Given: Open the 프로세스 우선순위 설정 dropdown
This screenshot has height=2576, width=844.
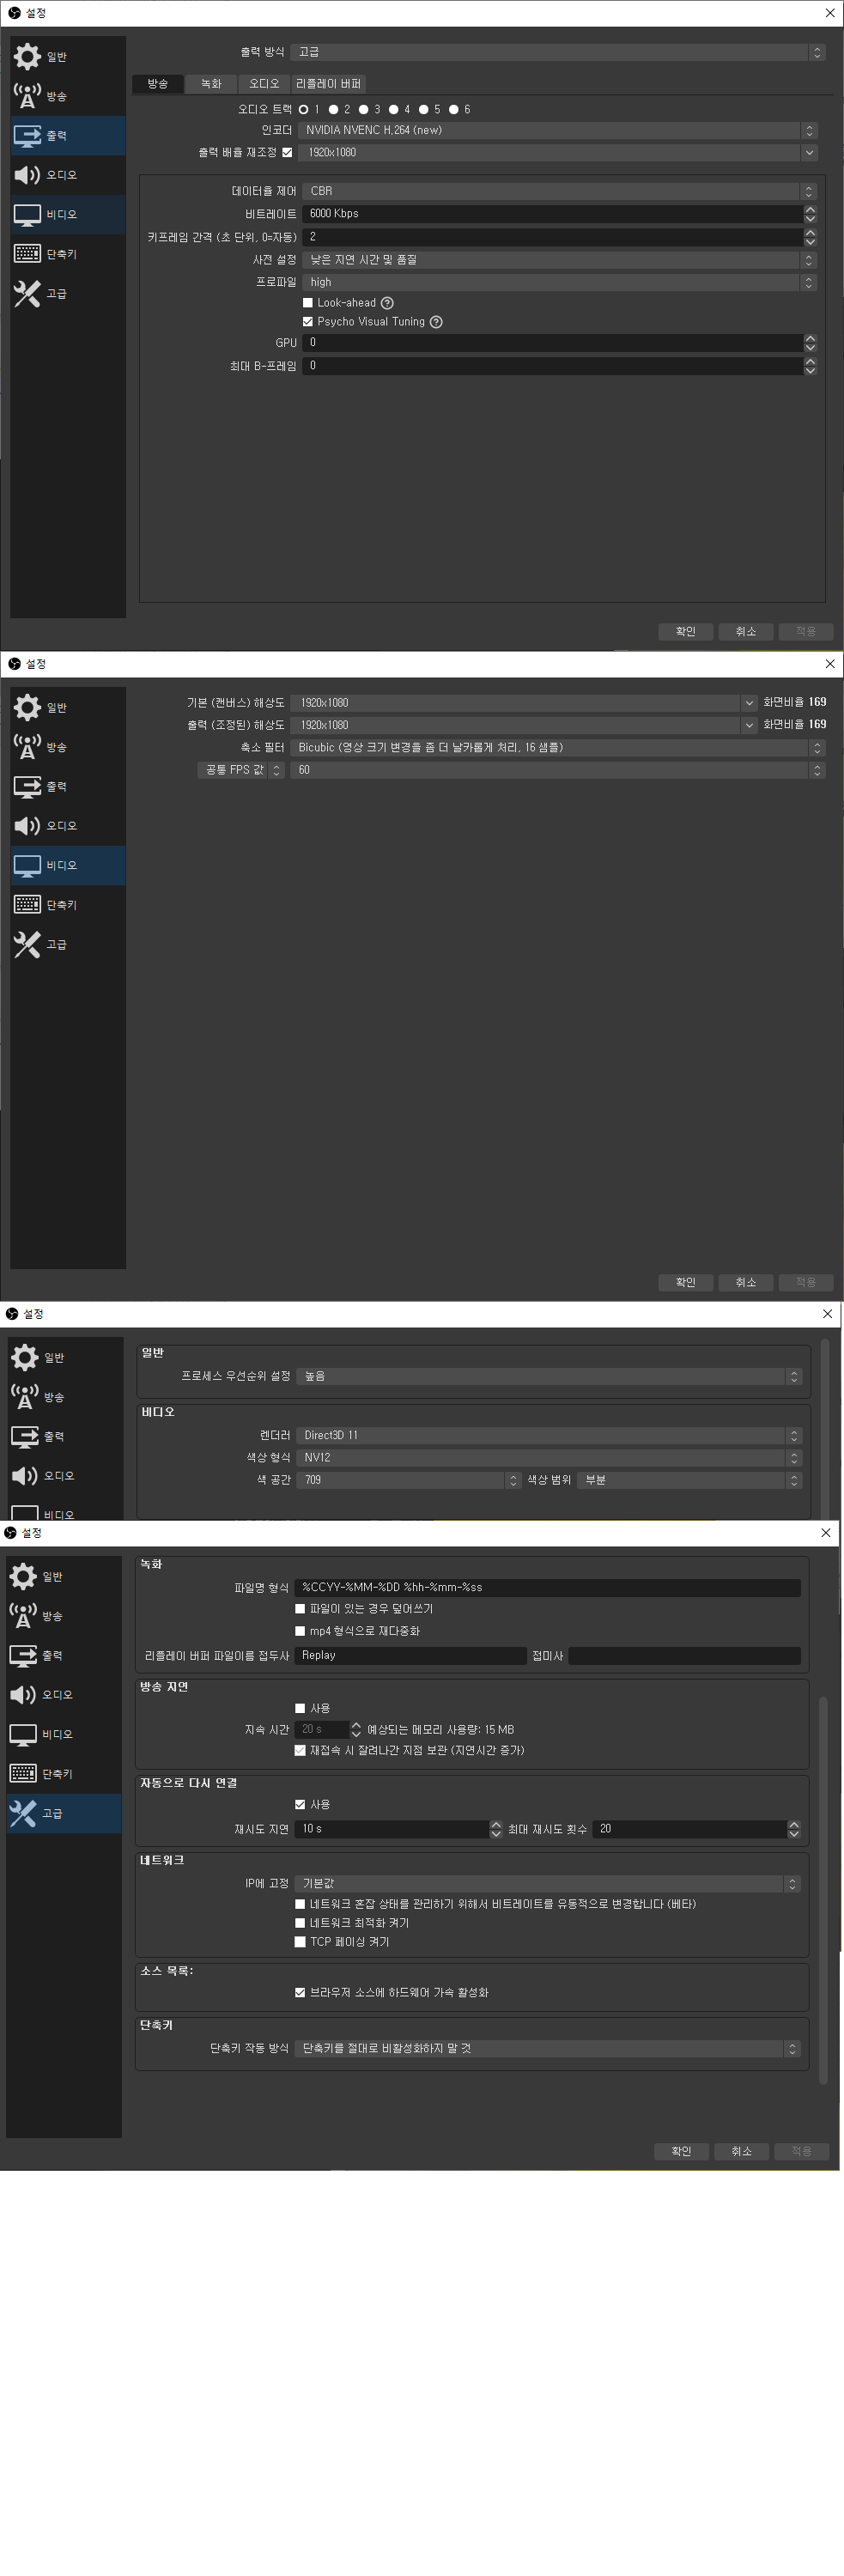Looking at the screenshot, I should tap(549, 1376).
